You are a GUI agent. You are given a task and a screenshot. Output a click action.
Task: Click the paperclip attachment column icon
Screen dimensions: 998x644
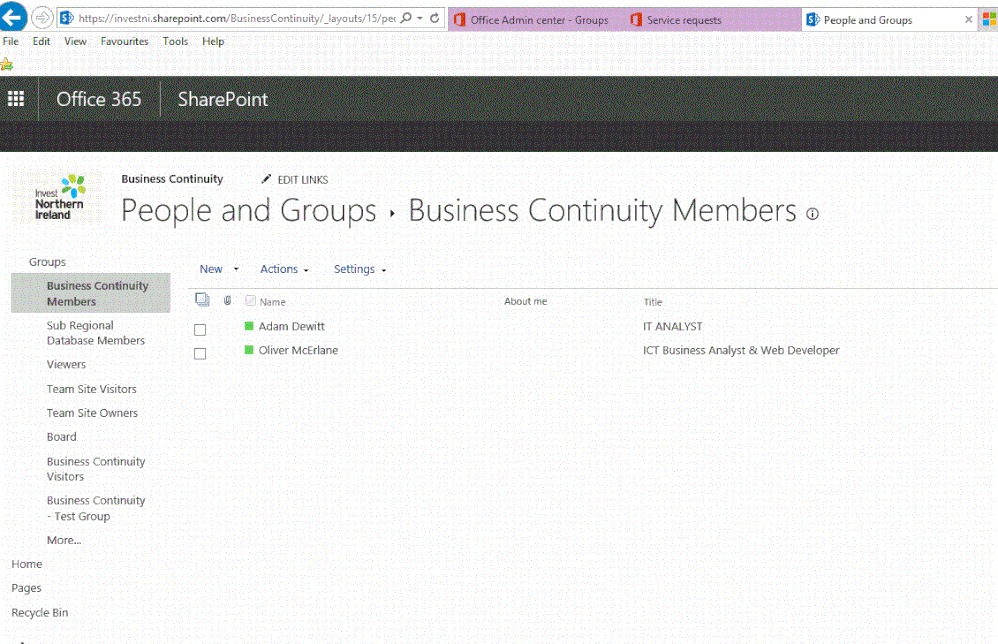(227, 300)
